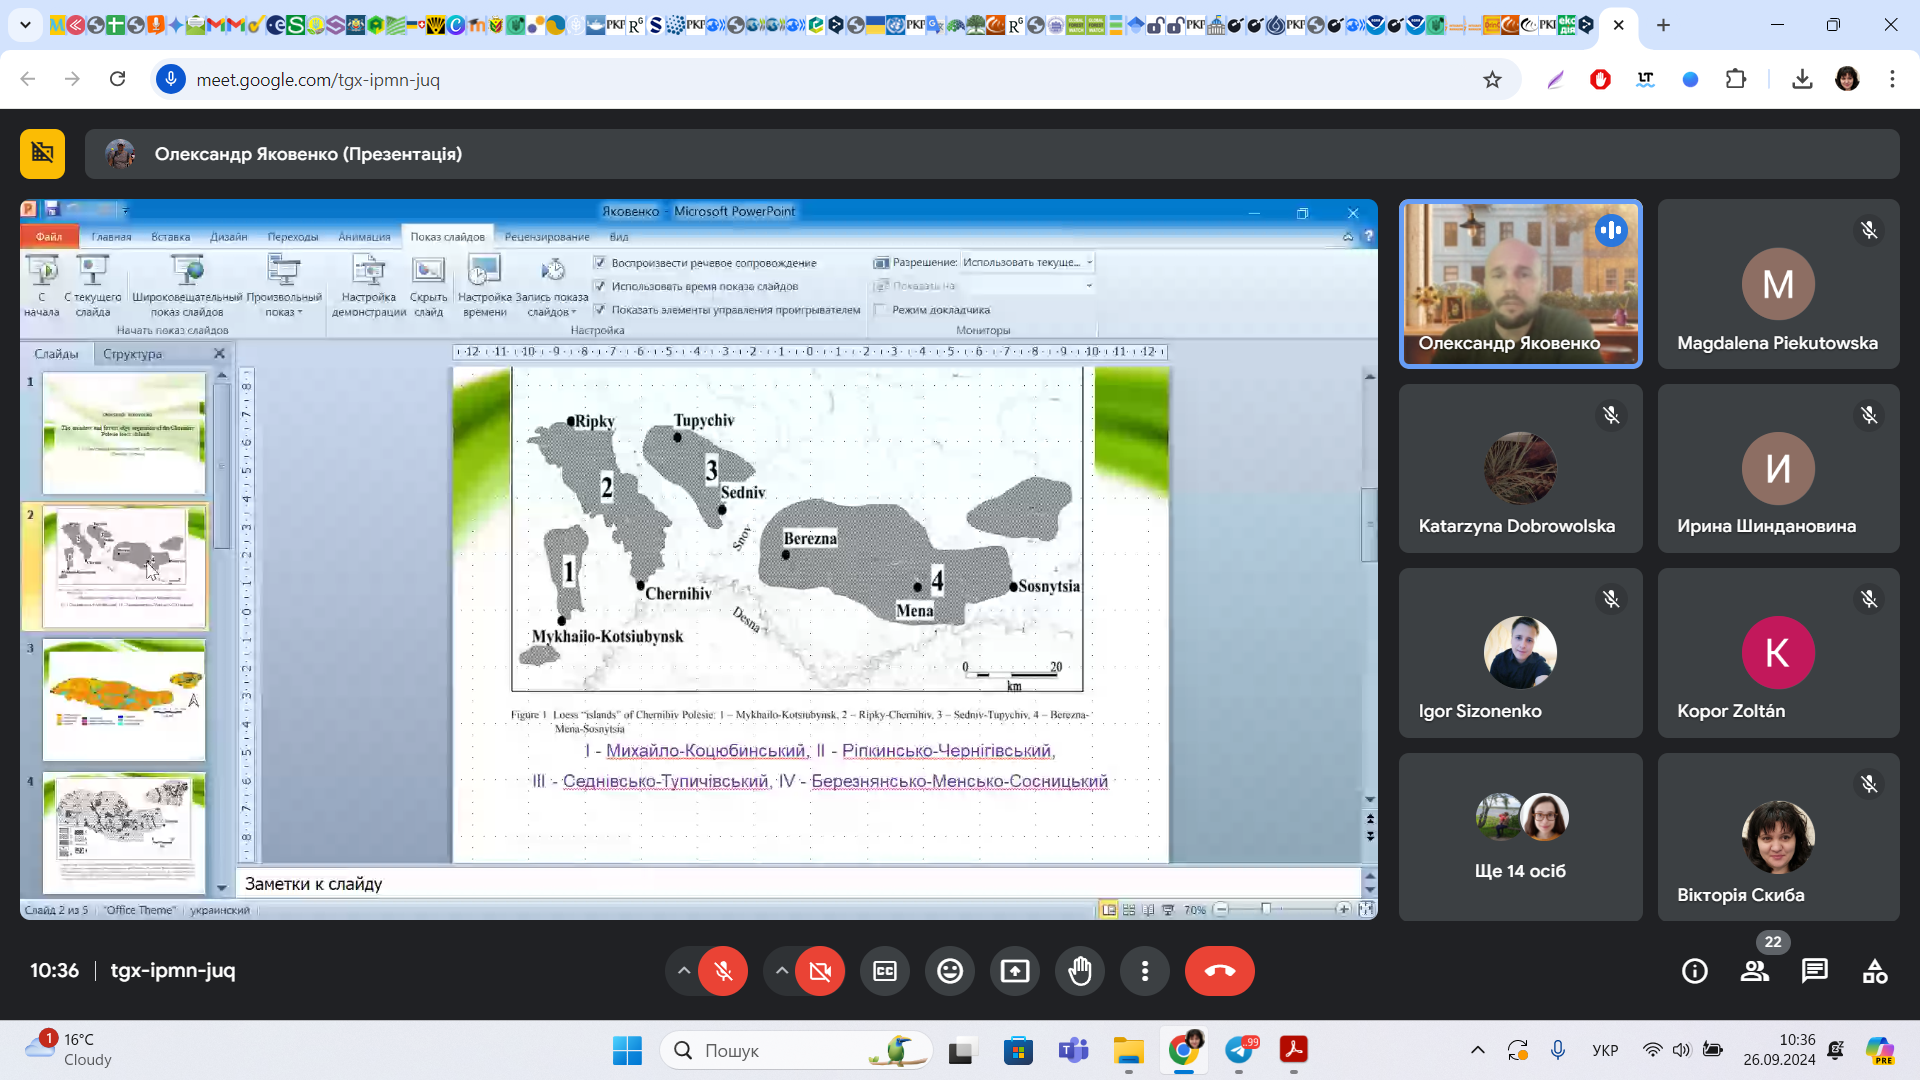Expand audio settings arrow beside microphone
This screenshot has width=1920, height=1080.
tap(684, 971)
